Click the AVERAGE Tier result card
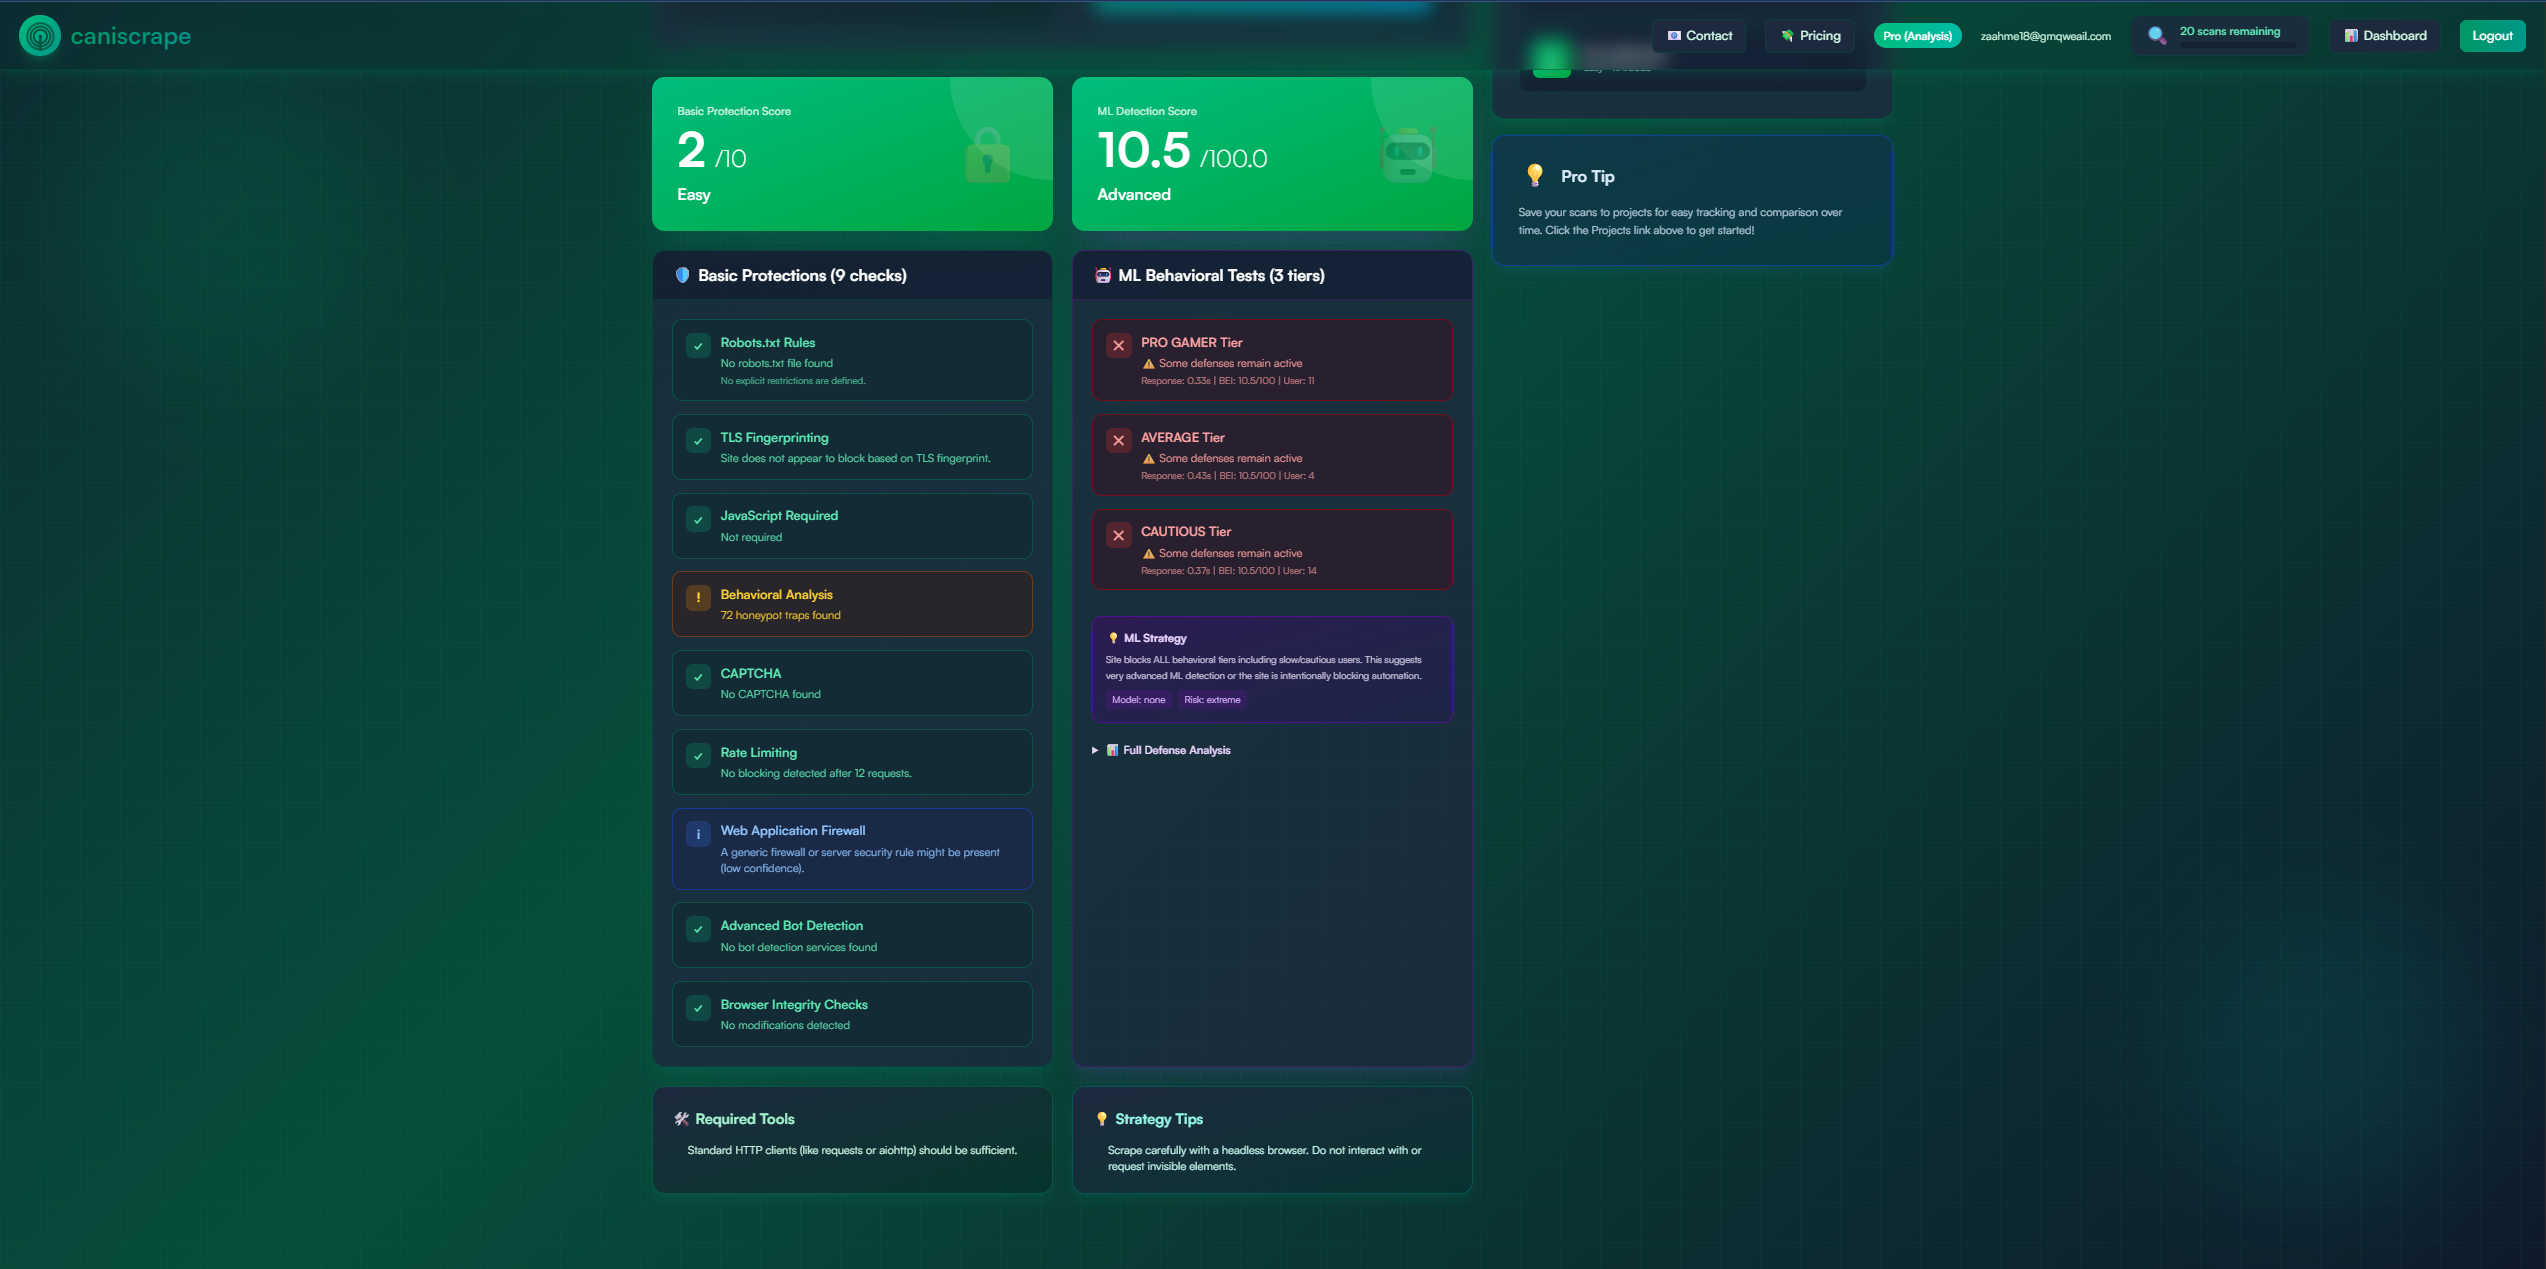2546x1269 pixels. coord(1271,455)
